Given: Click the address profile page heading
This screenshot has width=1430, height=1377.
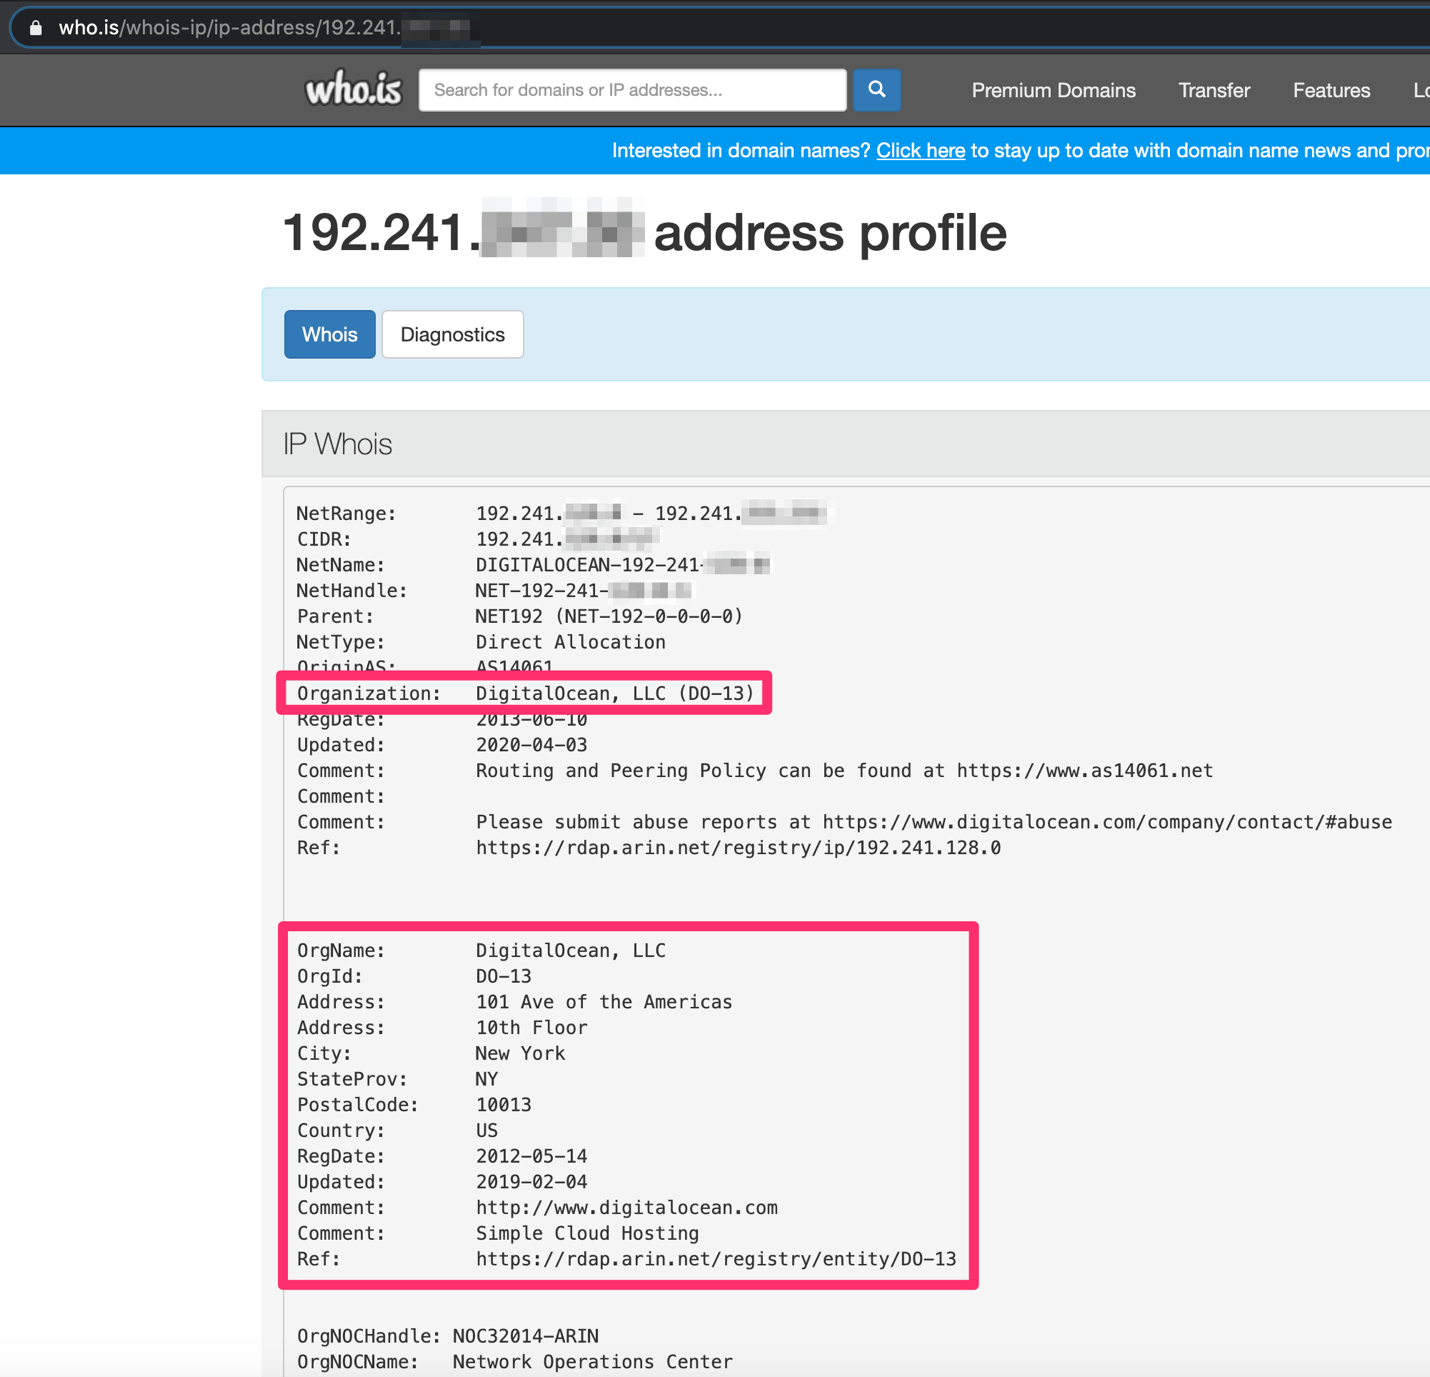Looking at the screenshot, I should click(x=644, y=232).
